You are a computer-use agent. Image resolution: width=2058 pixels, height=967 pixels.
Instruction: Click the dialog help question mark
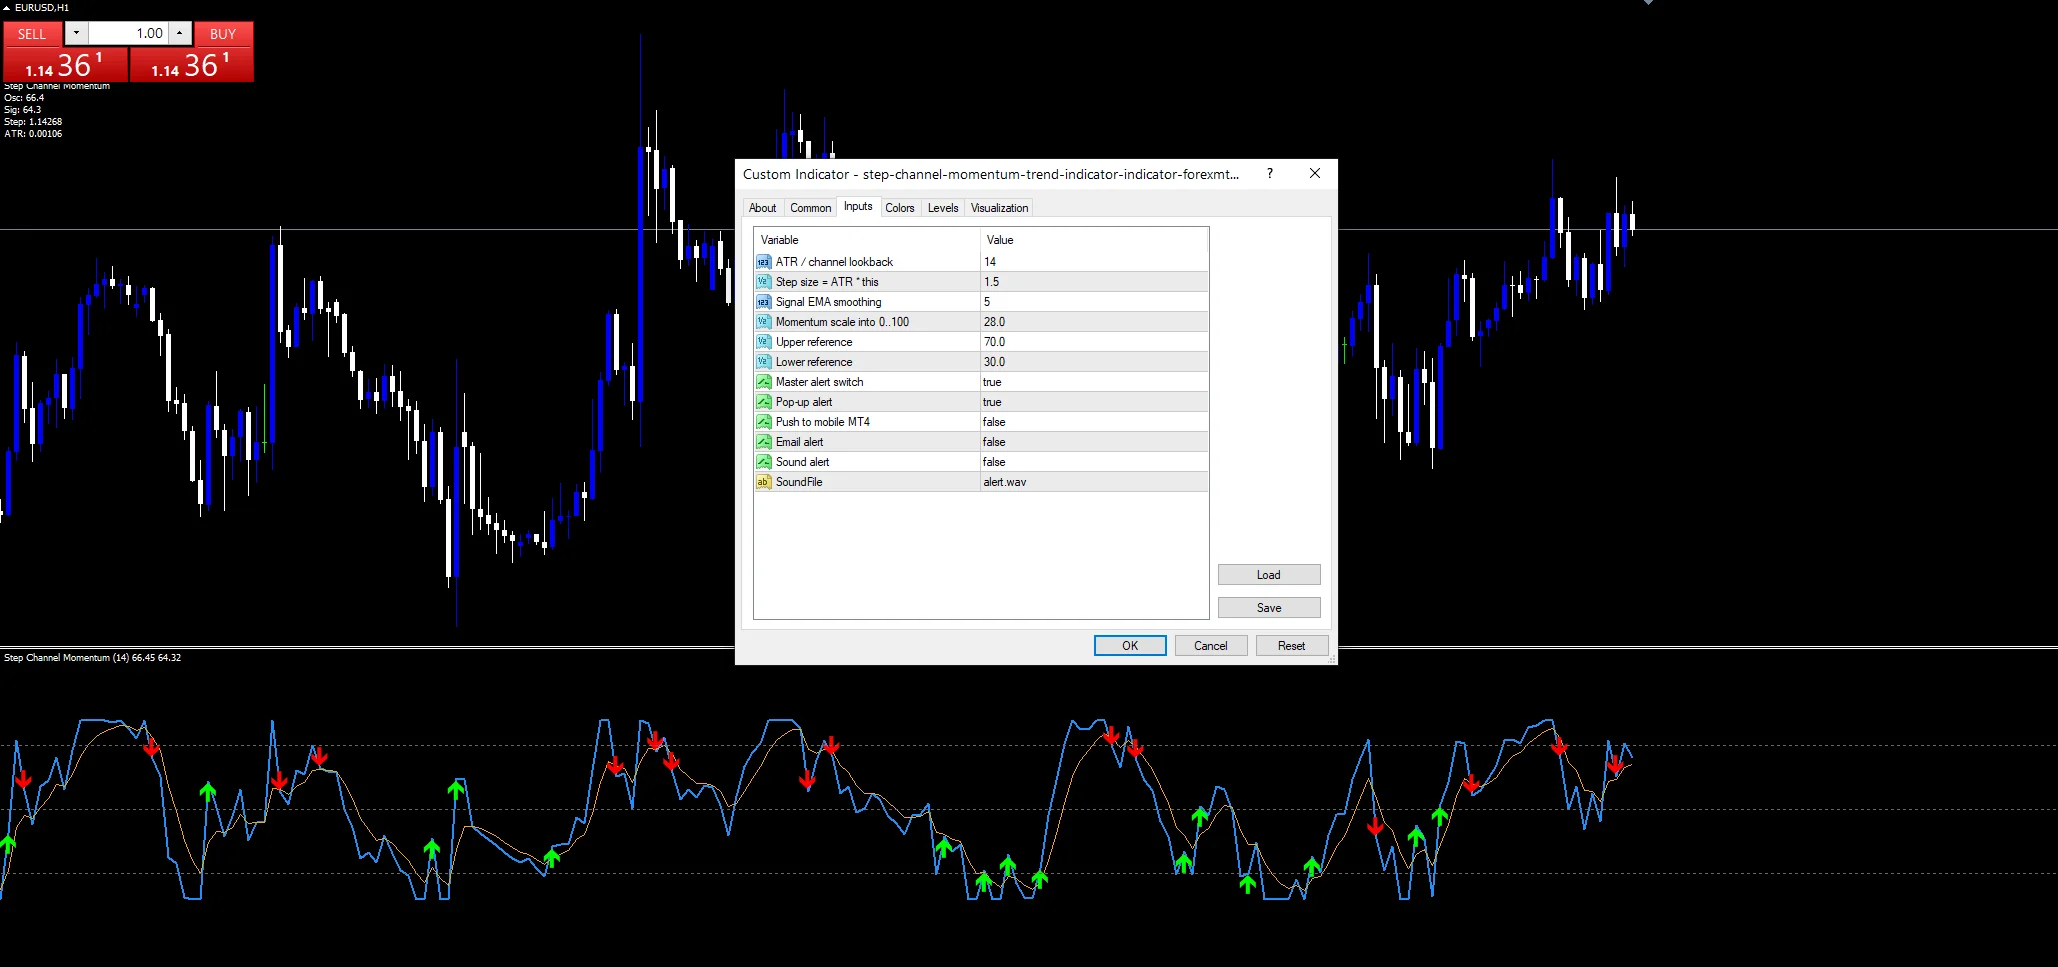click(1270, 173)
